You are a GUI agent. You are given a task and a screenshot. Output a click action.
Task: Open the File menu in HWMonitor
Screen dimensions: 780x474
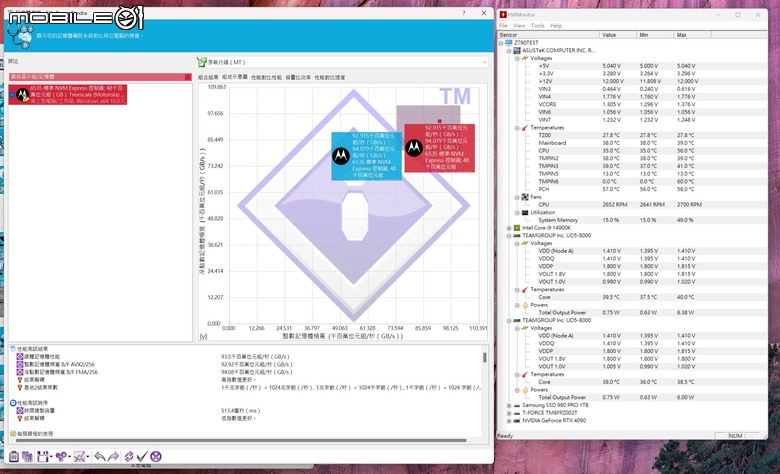(x=503, y=25)
